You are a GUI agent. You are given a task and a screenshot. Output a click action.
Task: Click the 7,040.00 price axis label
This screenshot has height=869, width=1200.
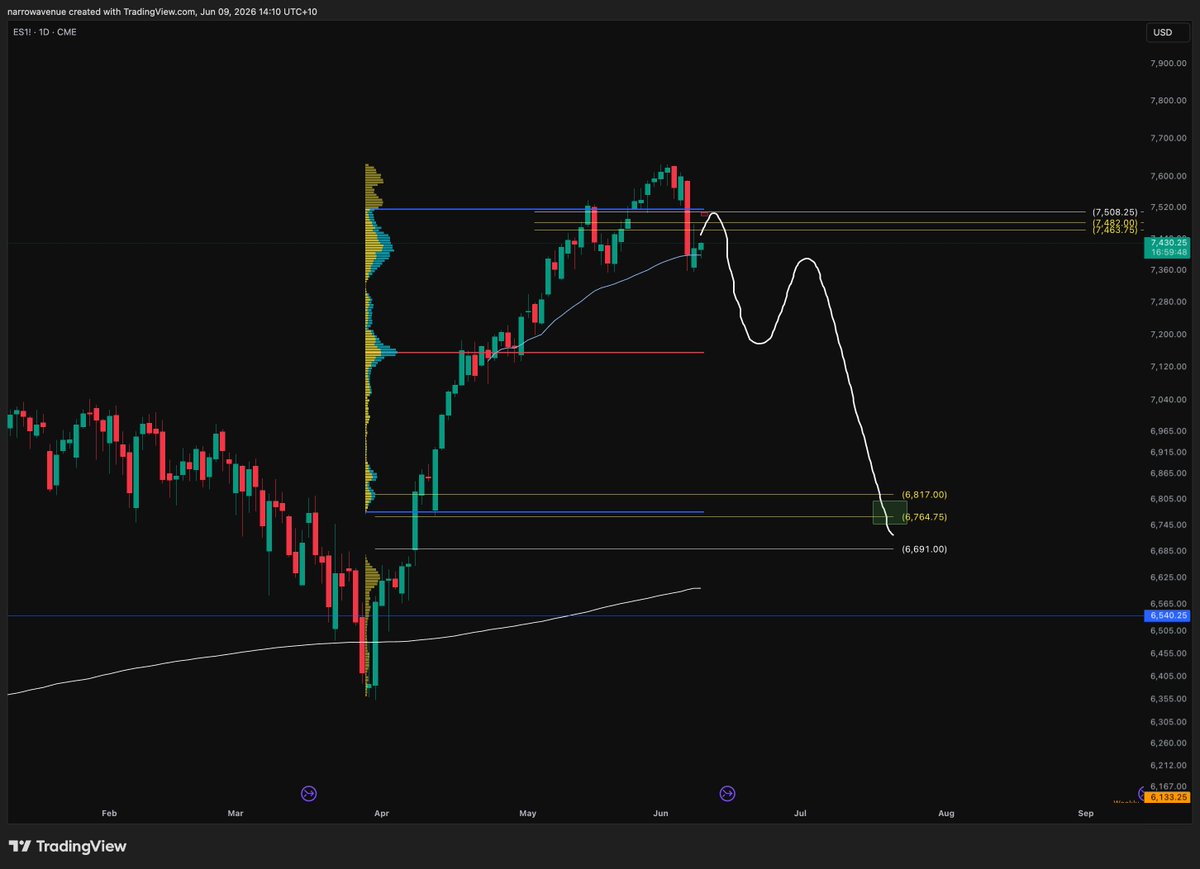point(1168,400)
